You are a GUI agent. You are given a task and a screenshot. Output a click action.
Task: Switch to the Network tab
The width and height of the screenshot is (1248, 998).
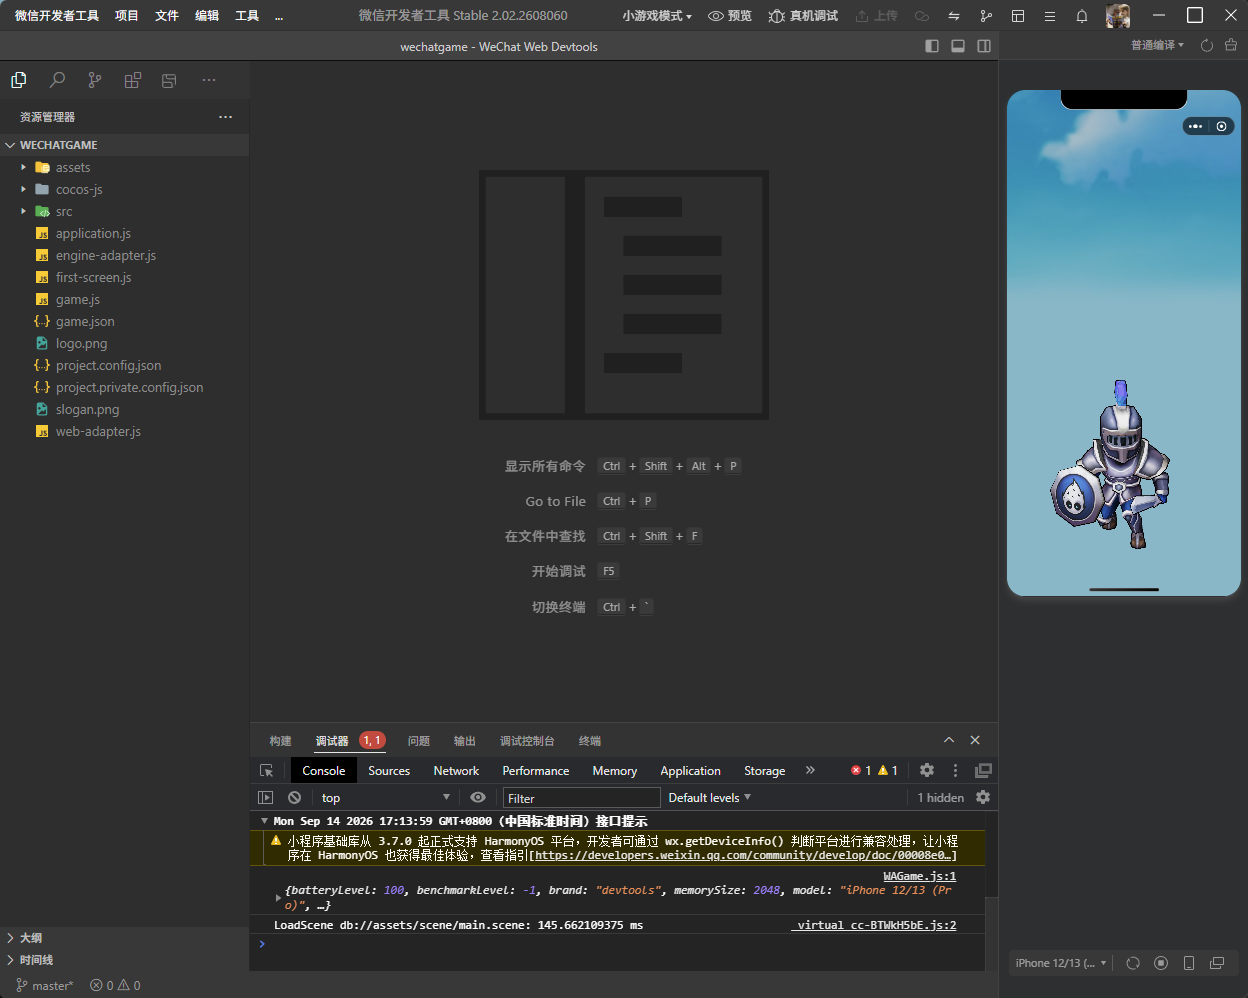pyautogui.click(x=456, y=771)
